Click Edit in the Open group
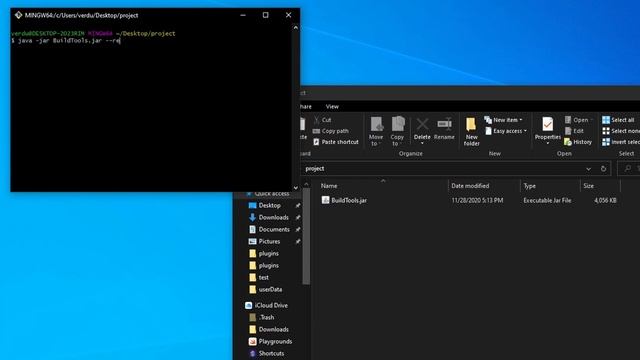 pyautogui.click(x=574, y=131)
